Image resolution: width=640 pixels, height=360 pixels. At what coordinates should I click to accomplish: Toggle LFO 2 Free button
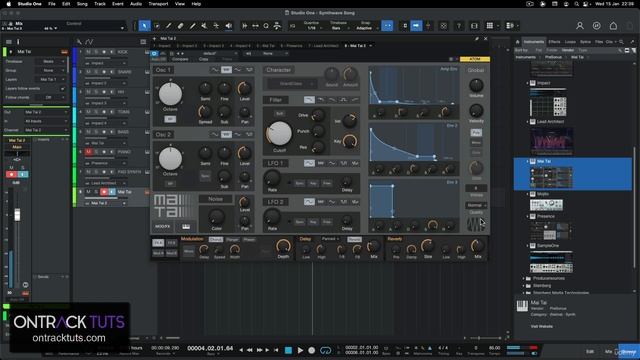coord(327,222)
